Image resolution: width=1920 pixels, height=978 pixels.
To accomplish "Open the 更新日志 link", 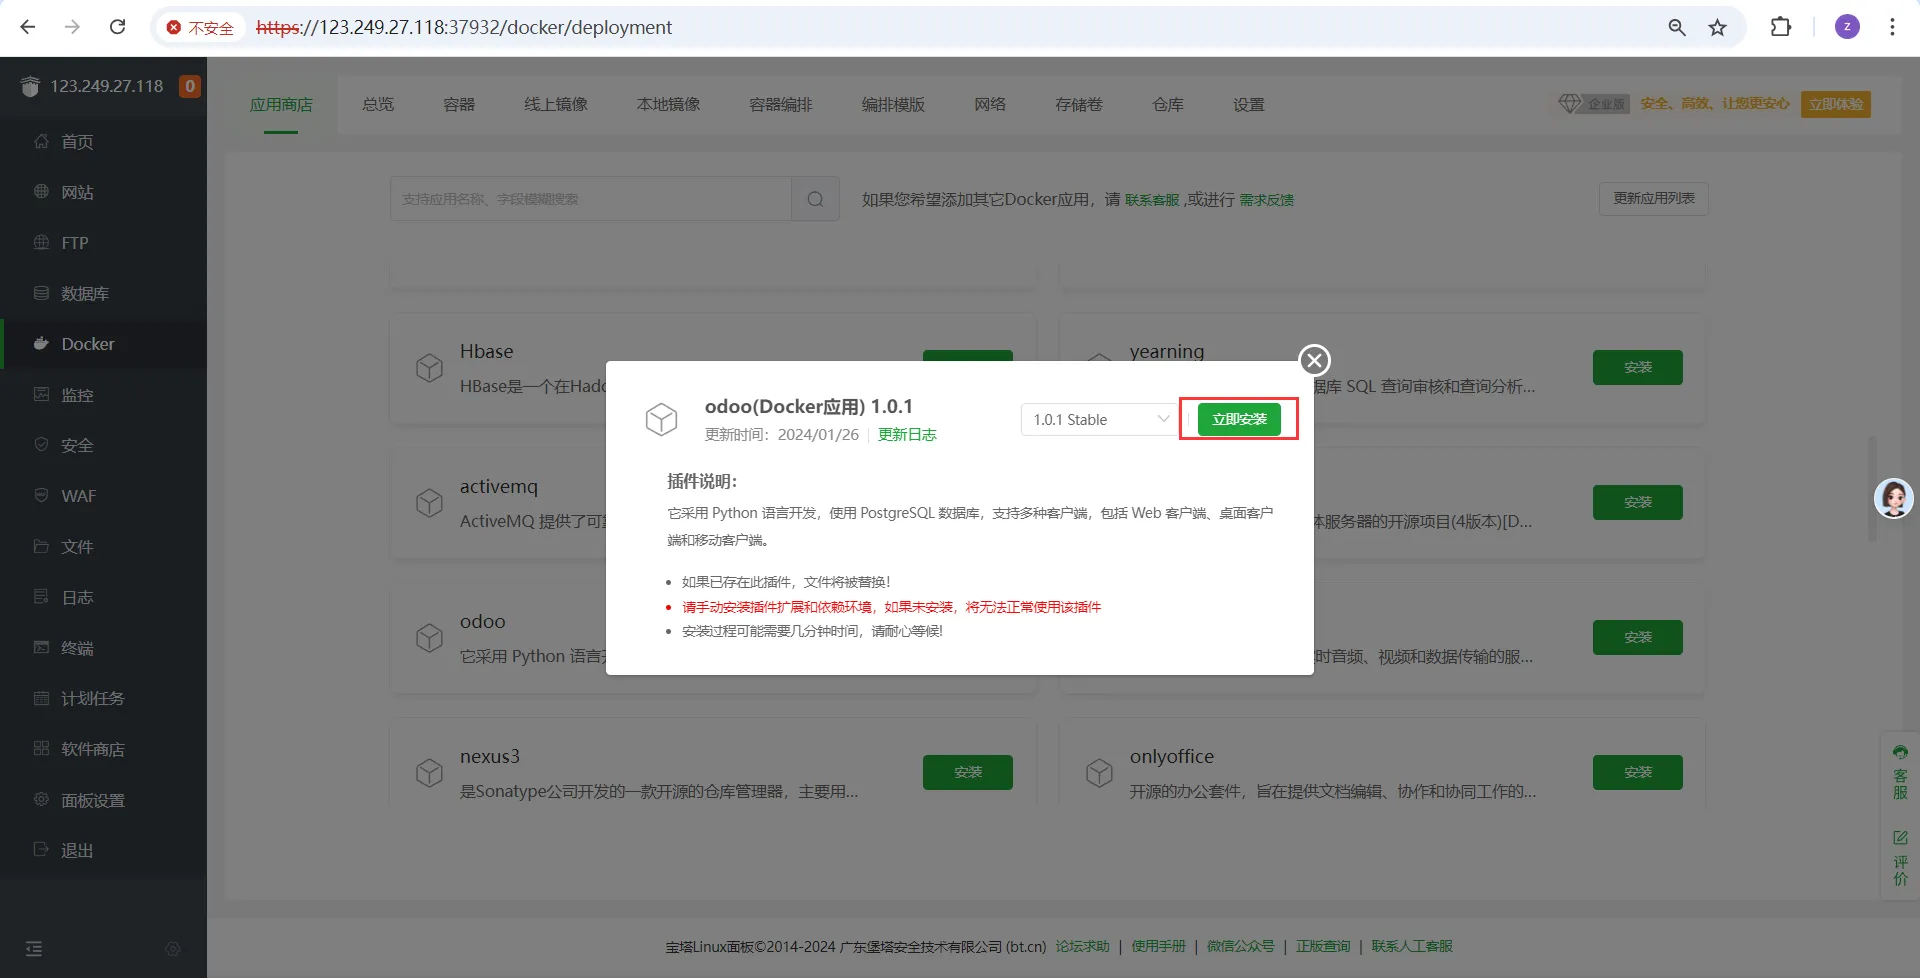I will 907,434.
